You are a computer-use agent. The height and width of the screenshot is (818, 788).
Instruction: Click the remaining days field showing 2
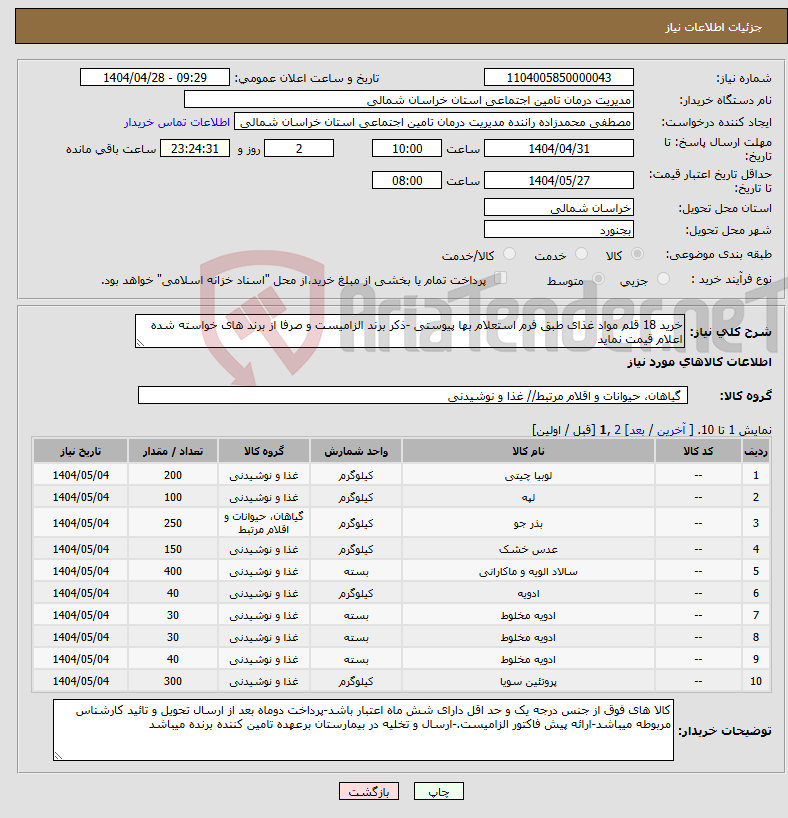click(299, 148)
